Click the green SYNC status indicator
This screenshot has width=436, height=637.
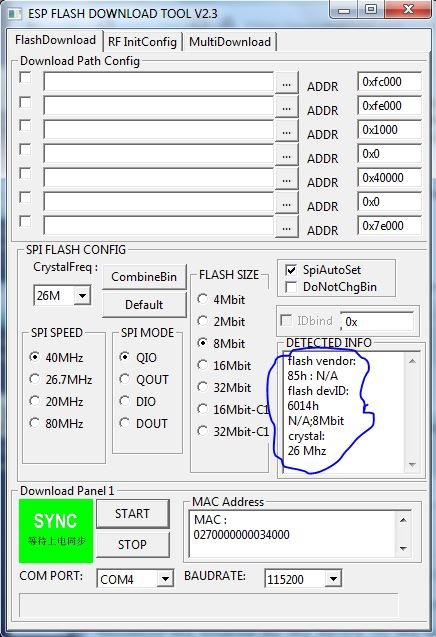coord(56,531)
